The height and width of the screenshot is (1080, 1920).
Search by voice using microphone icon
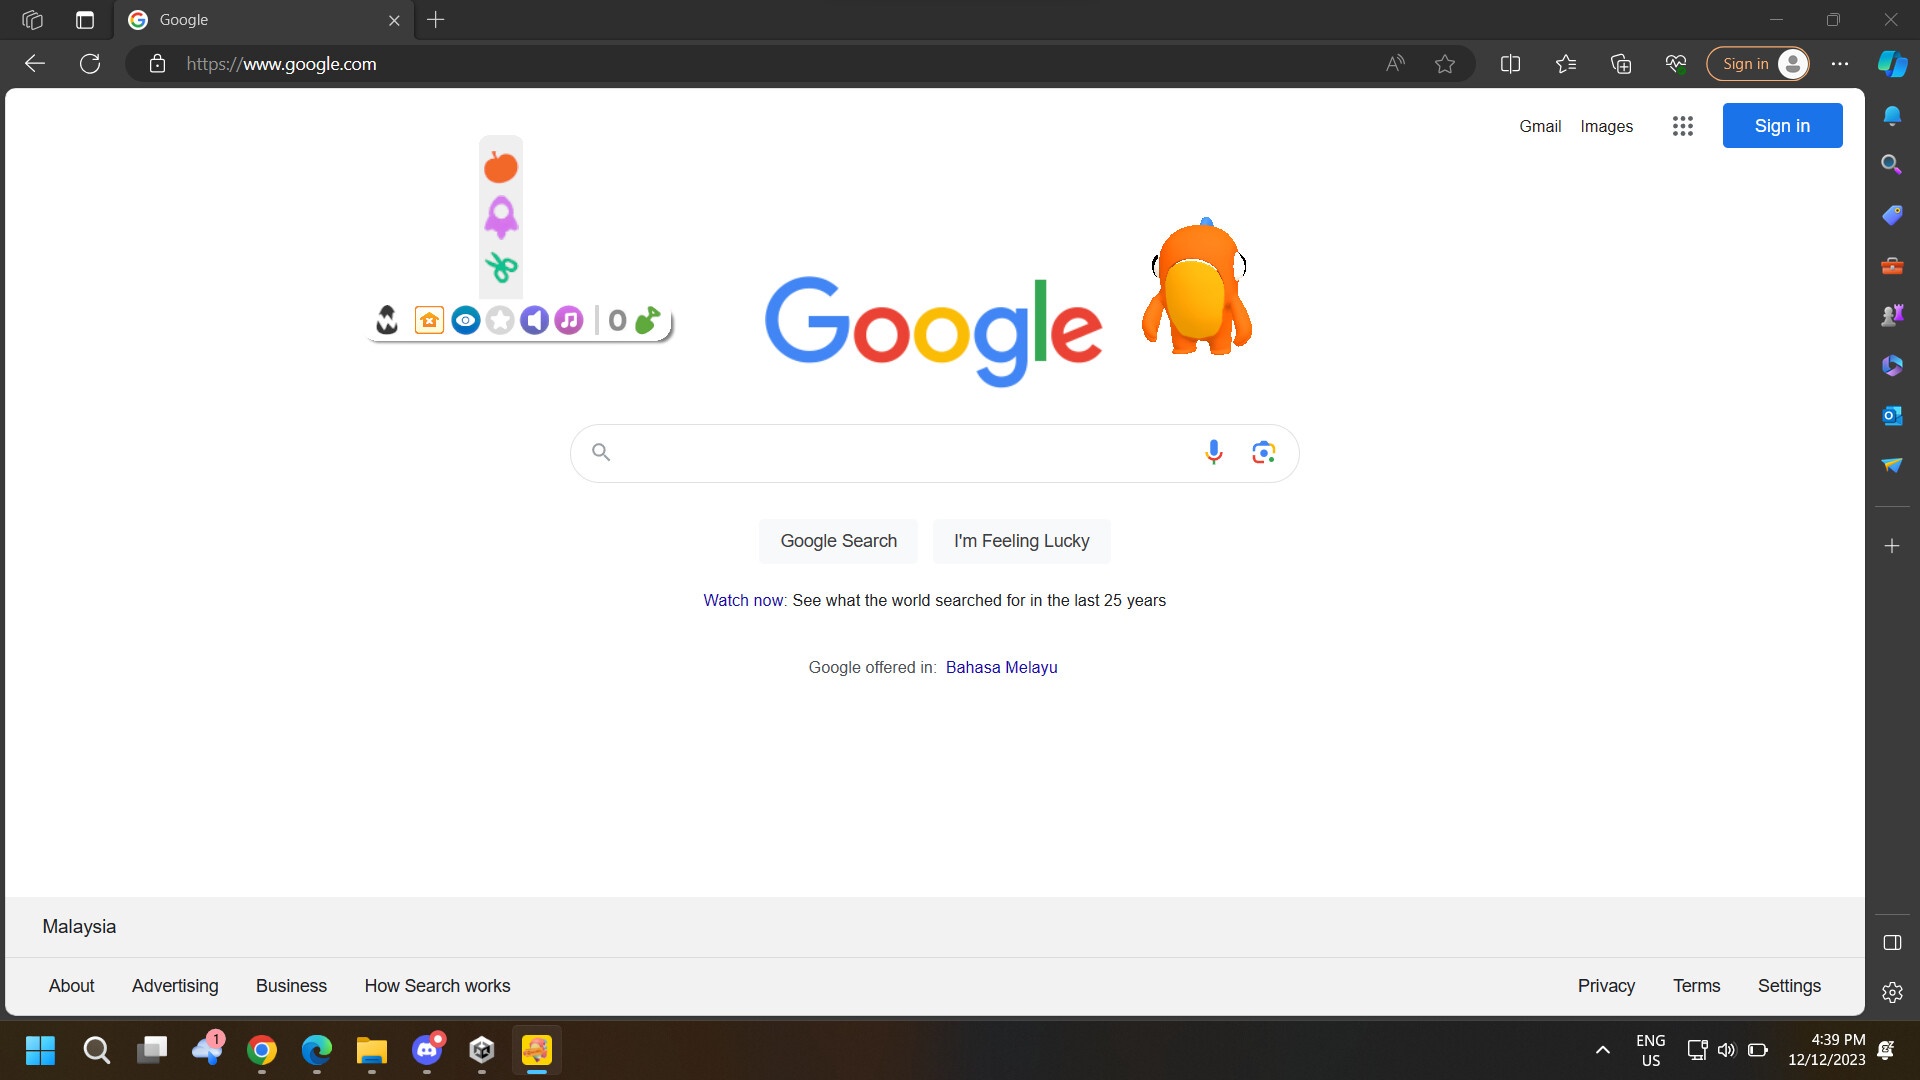click(1213, 452)
